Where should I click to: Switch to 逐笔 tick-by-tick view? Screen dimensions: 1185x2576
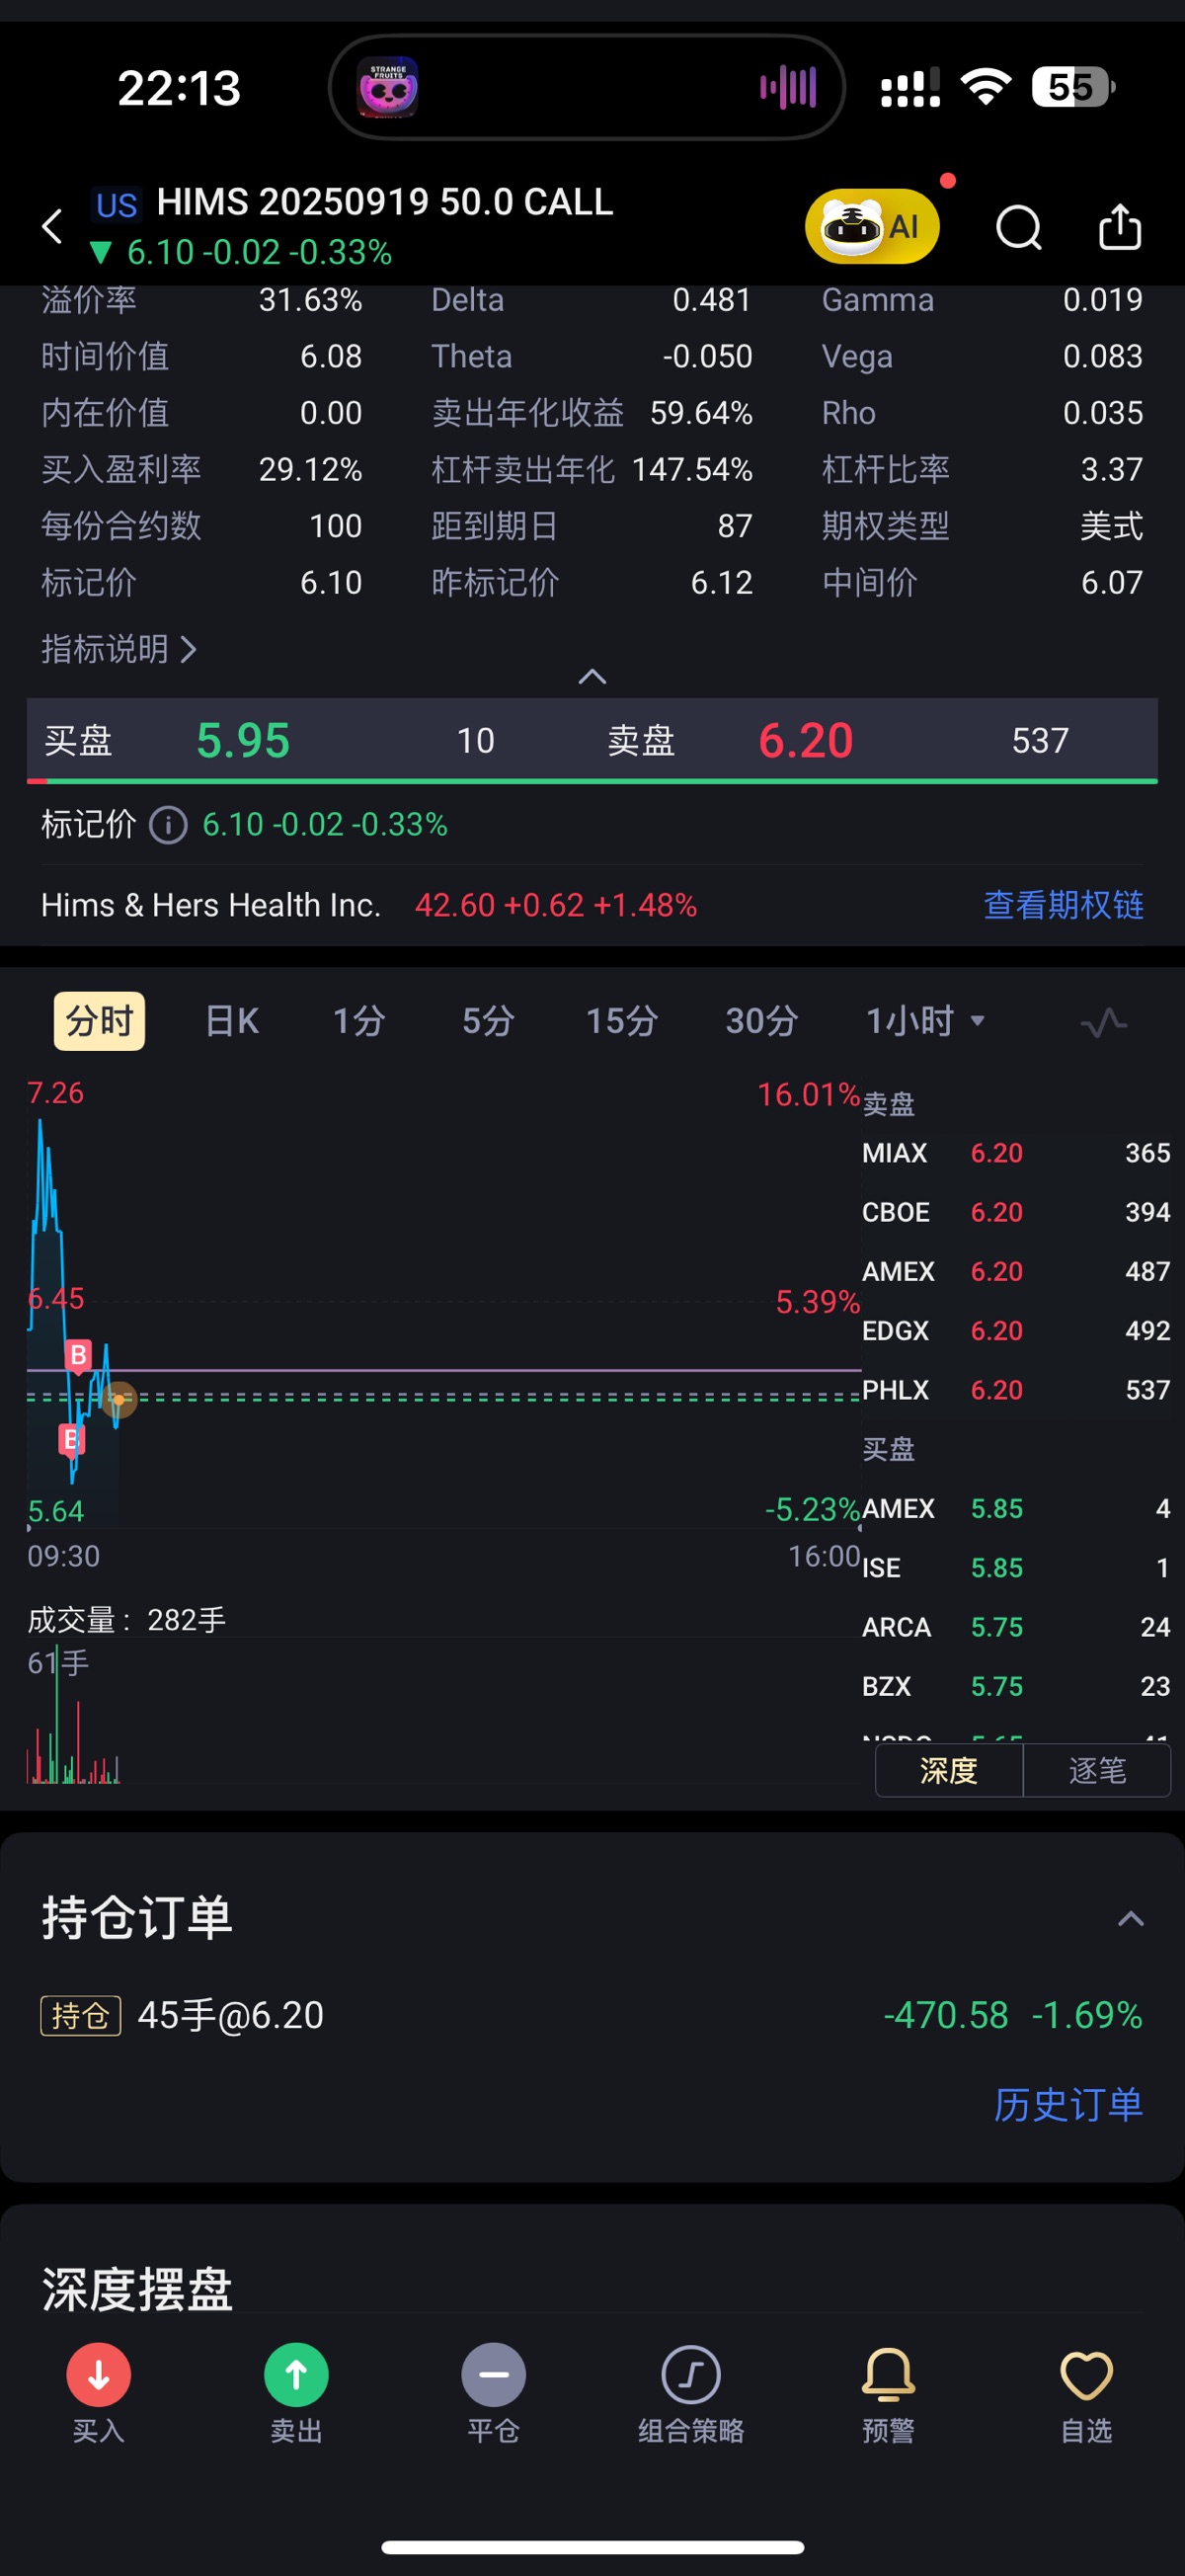click(x=1097, y=1771)
